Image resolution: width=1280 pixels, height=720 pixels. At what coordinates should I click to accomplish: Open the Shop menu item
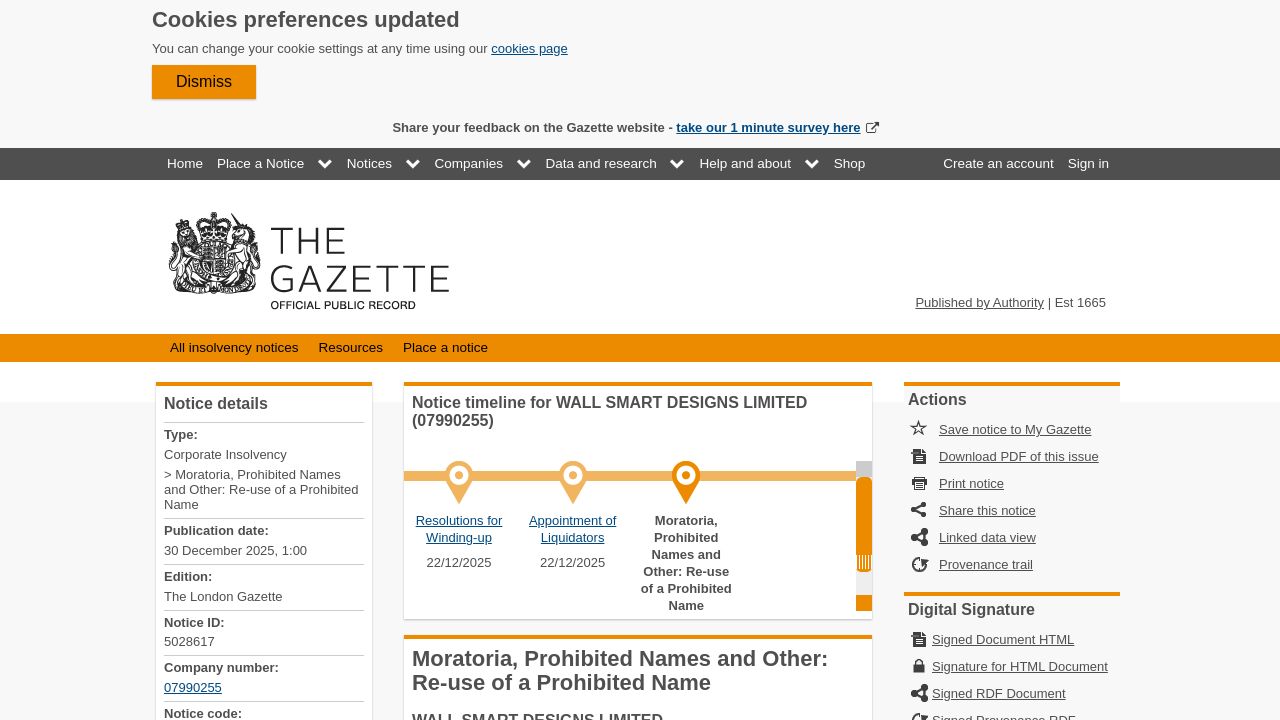point(849,164)
